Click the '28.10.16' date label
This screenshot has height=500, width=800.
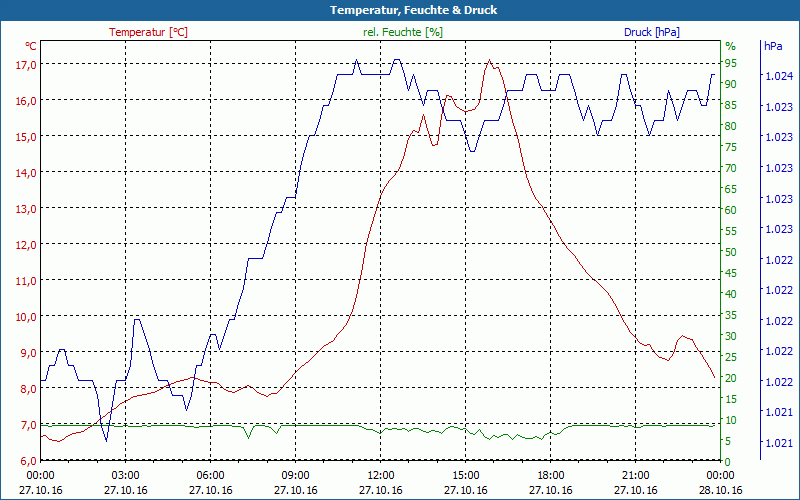coord(720,491)
